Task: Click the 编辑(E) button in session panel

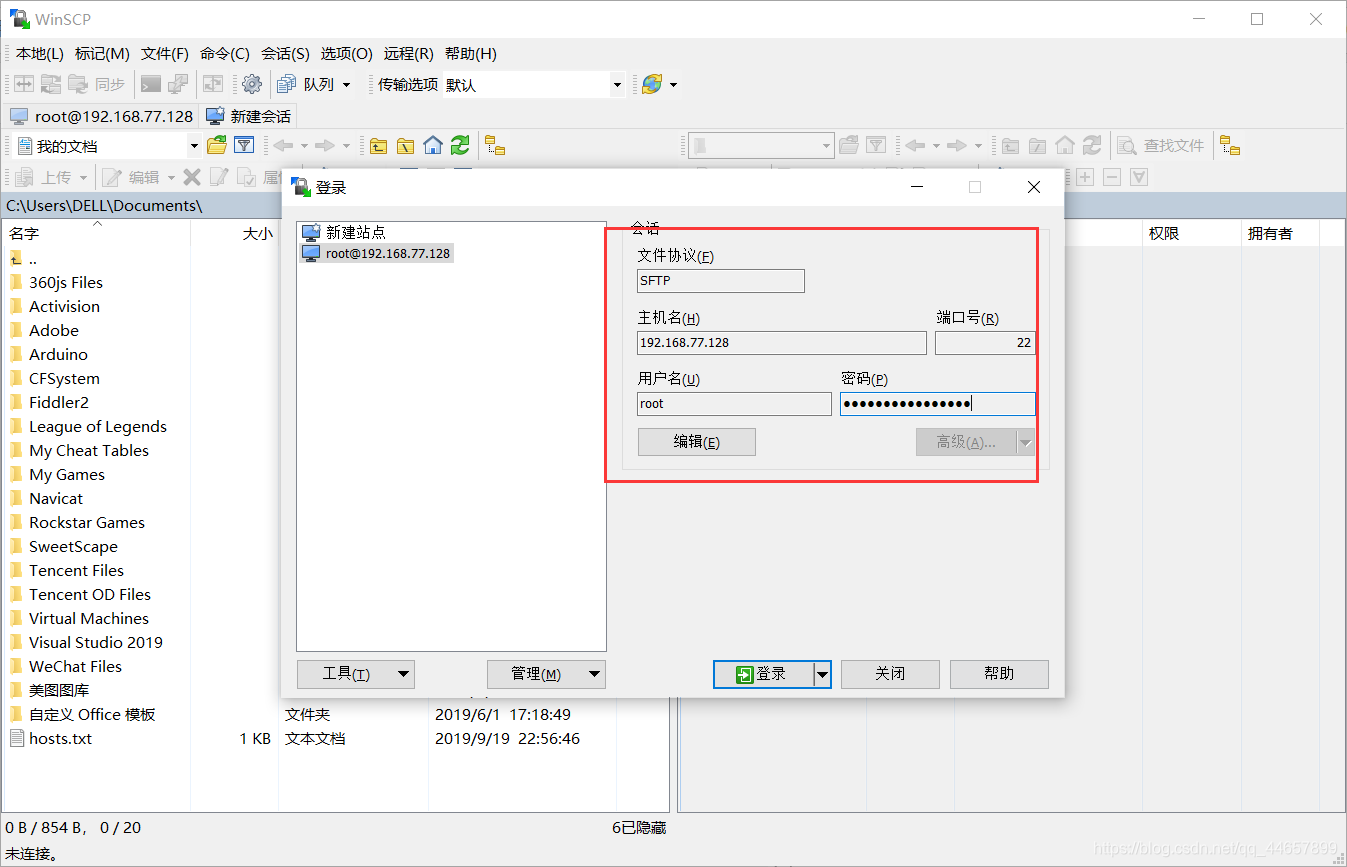Action: [x=696, y=442]
